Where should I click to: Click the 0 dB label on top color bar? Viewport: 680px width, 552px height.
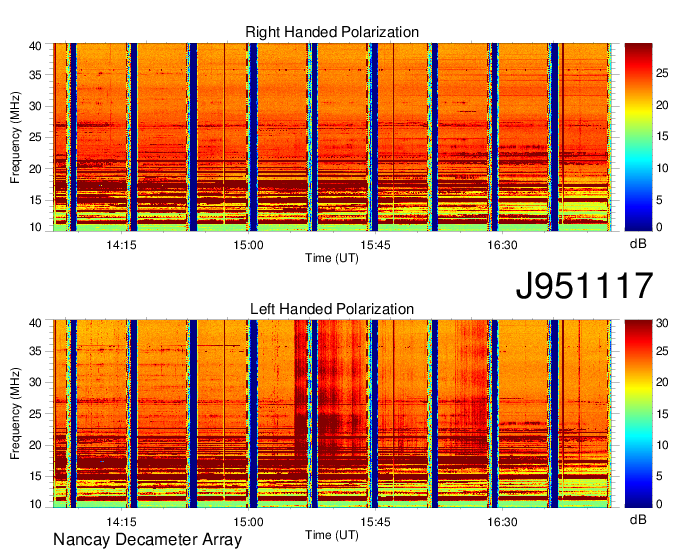coord(659,227)
